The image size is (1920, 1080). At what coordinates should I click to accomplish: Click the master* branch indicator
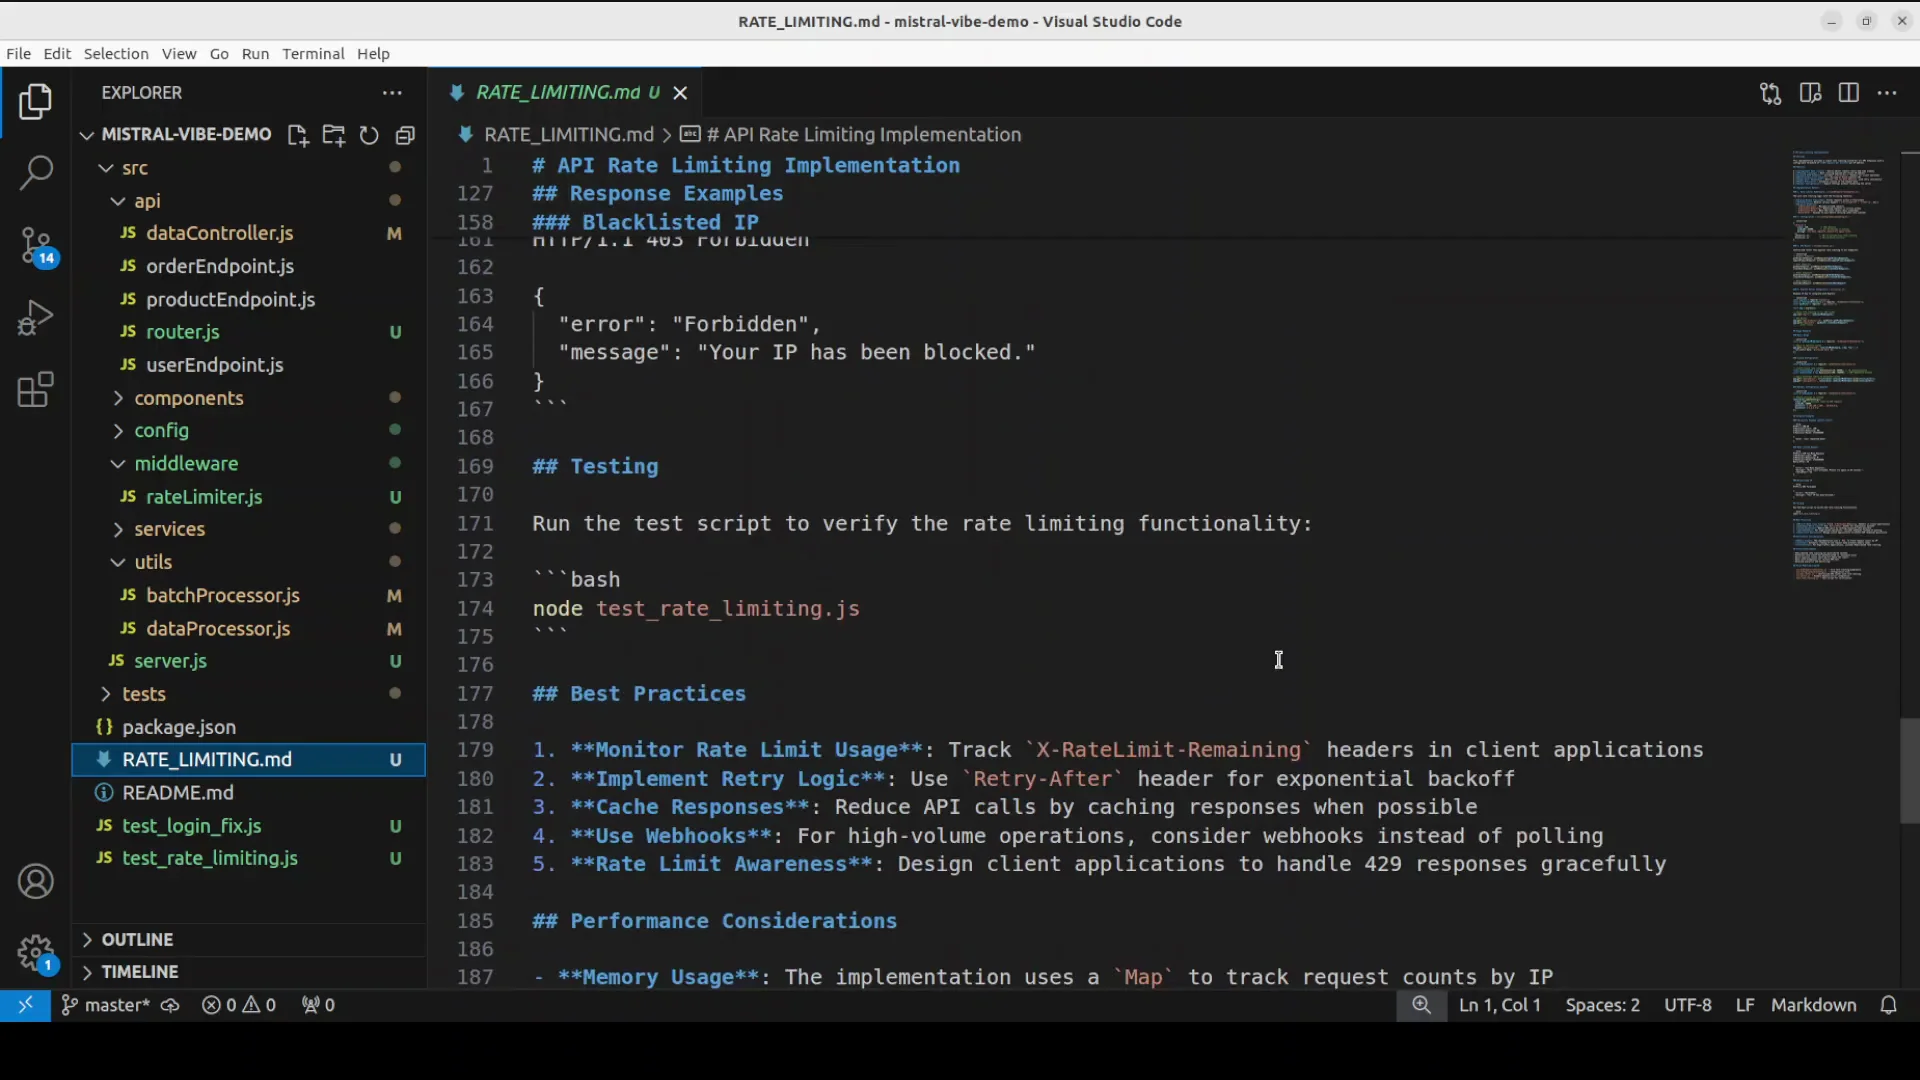pyautogui.click(x=104, y=1005)
